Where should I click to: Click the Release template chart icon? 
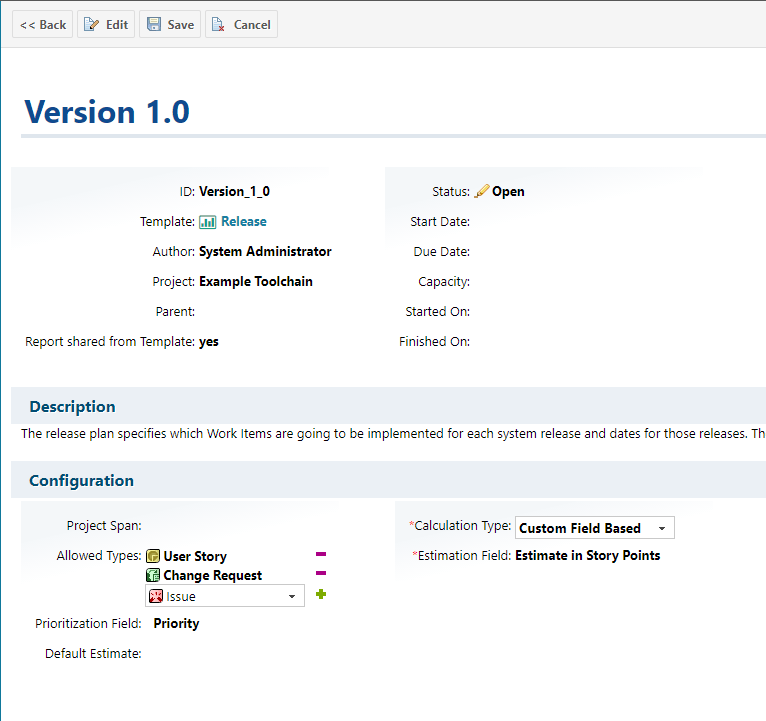tap(208, 222)
